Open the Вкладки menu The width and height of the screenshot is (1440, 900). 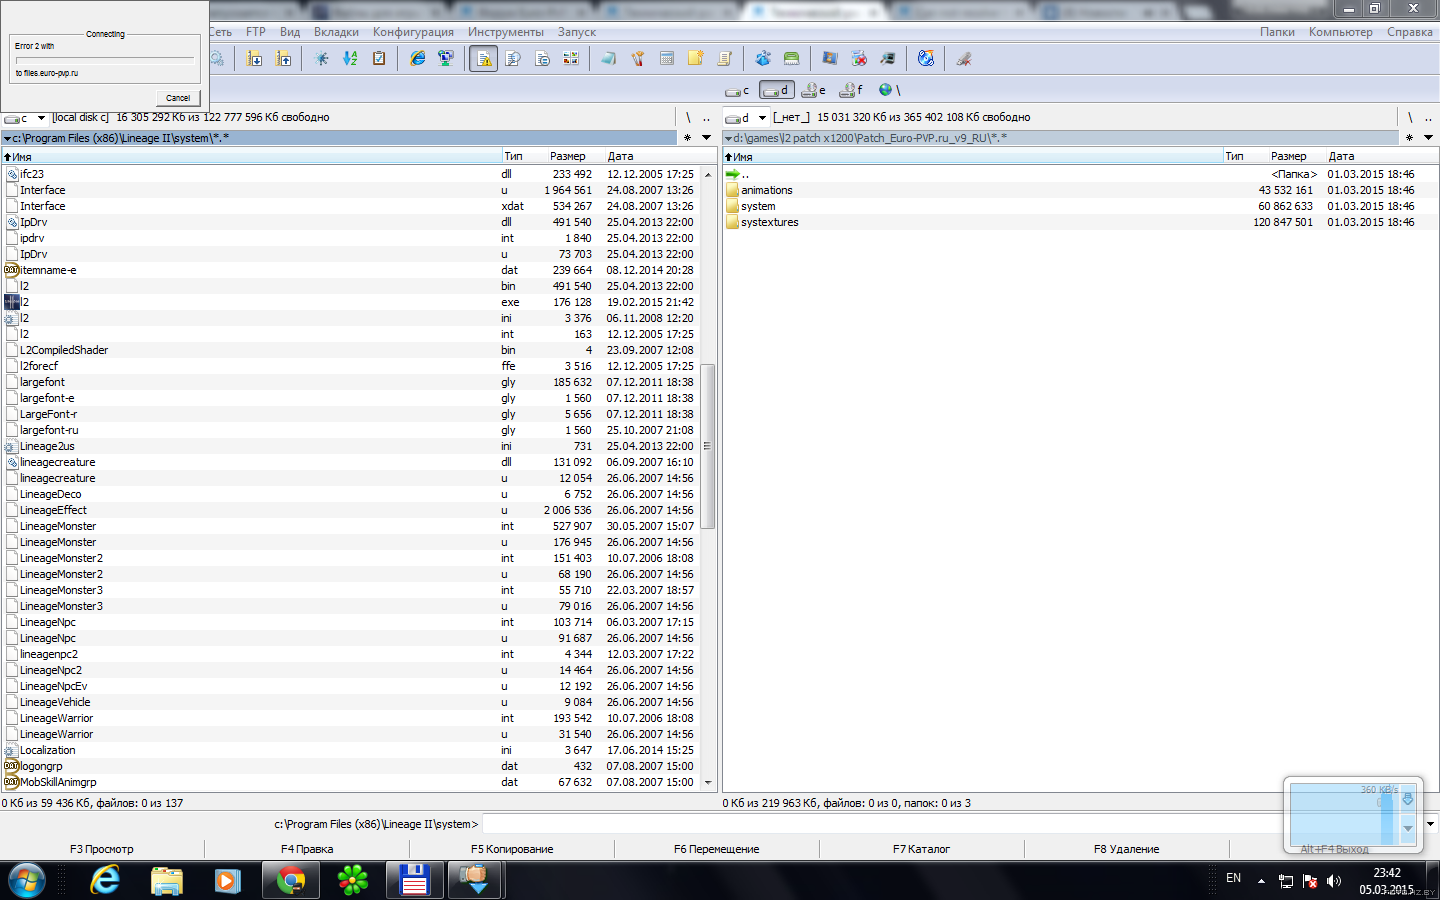tap(336, 32)
